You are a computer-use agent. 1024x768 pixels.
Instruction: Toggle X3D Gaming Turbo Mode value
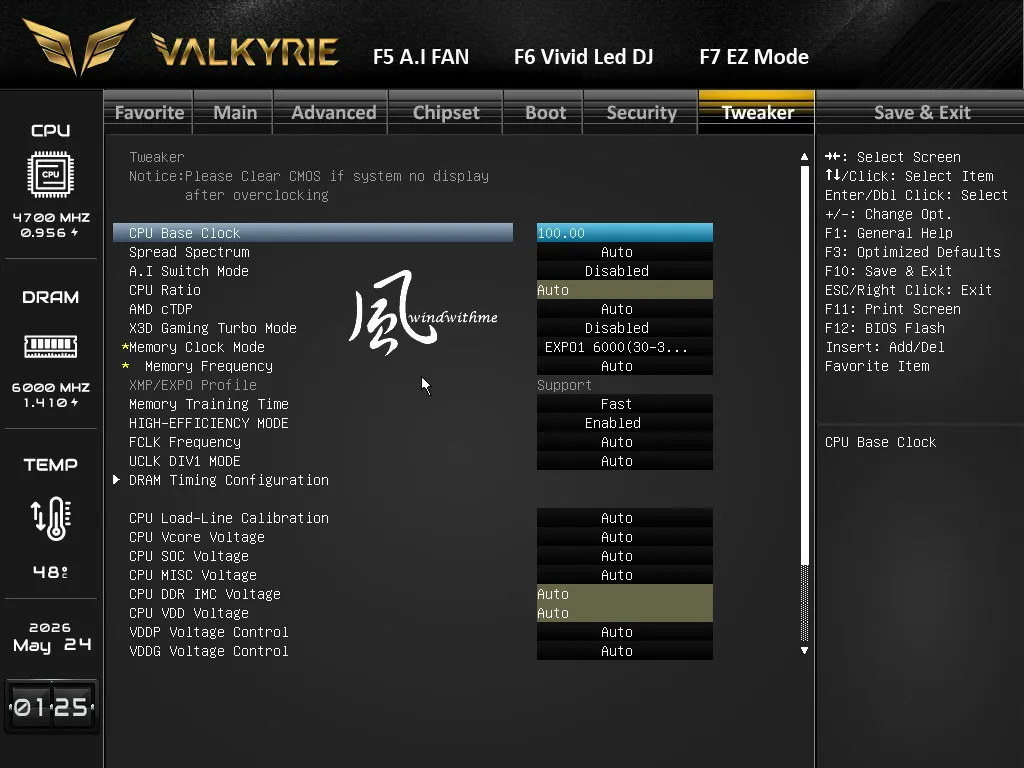pos(624,328)
